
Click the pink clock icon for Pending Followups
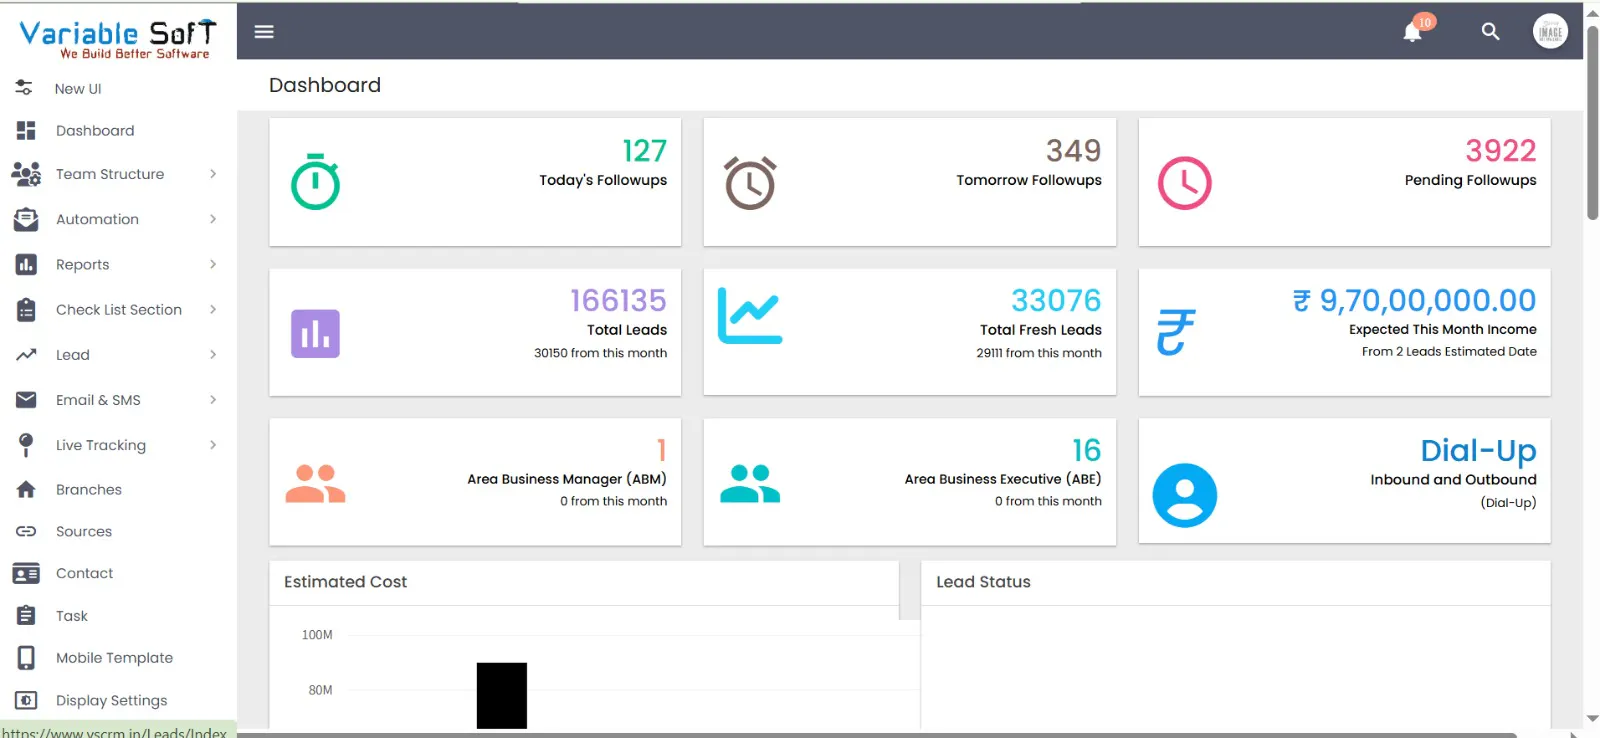[1185, 183]
